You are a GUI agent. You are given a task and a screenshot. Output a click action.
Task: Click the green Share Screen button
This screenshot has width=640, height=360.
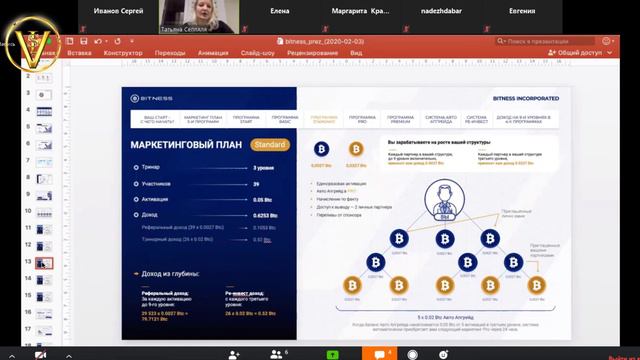pos(333,355)
